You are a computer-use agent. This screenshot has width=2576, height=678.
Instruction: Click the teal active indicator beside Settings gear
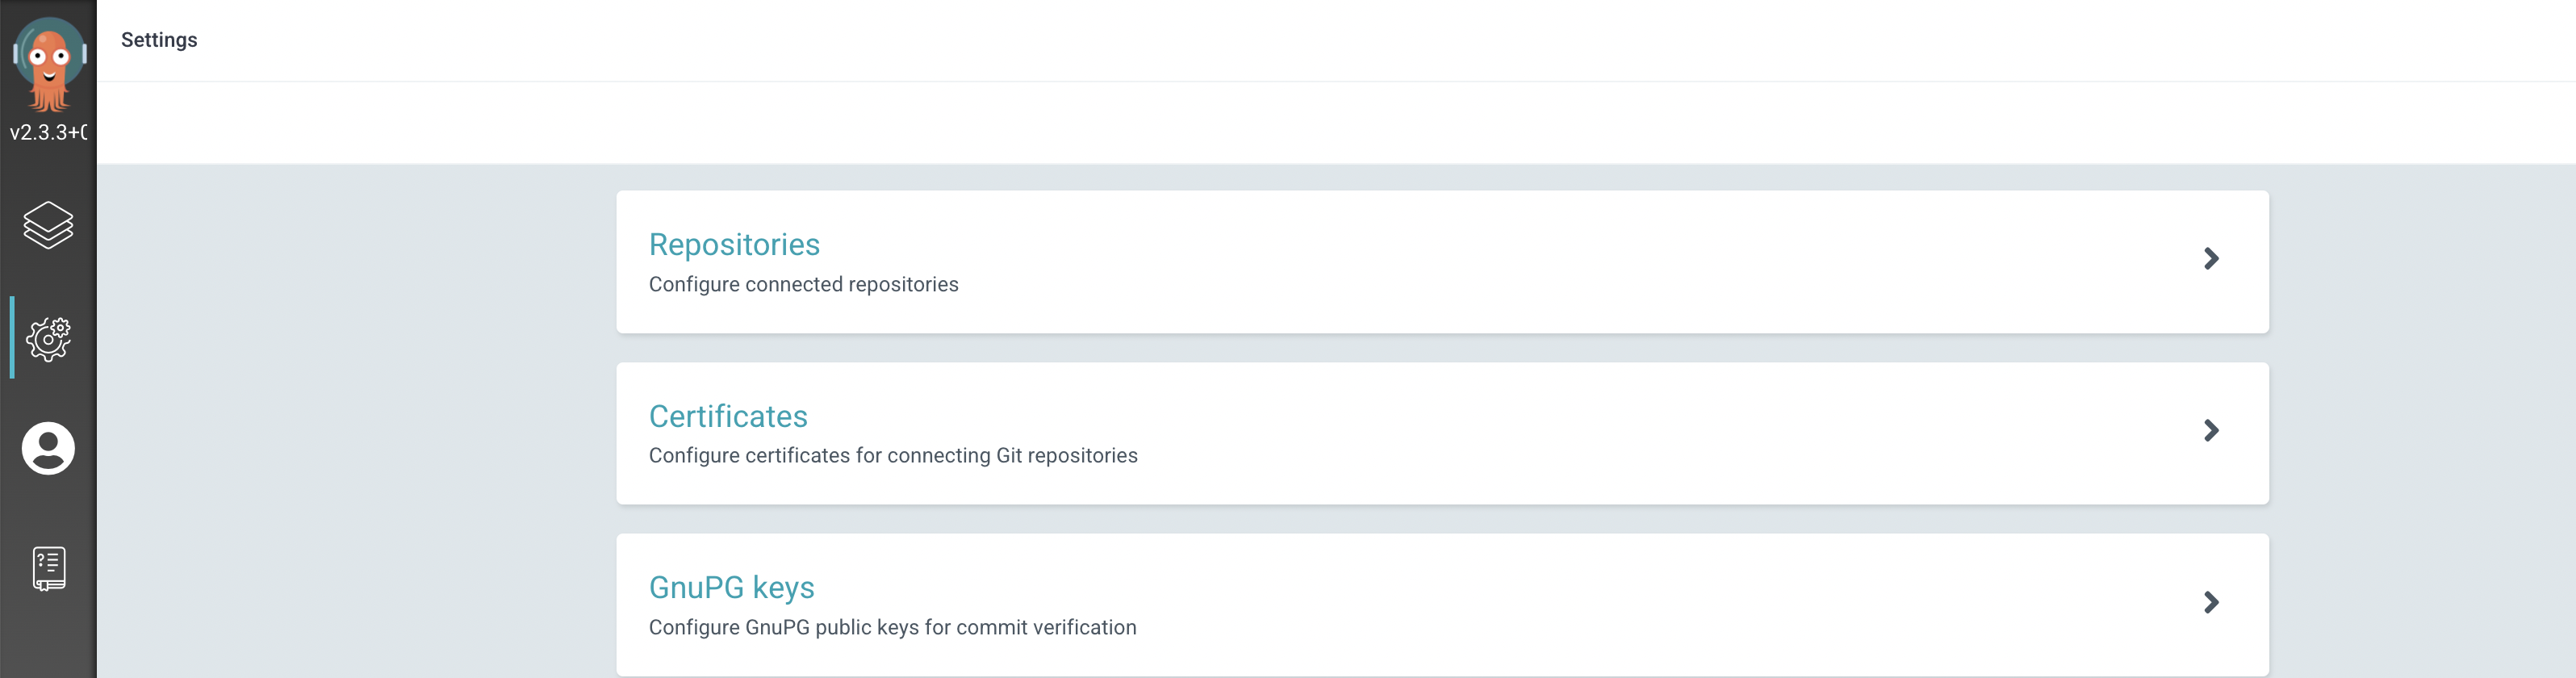click(12, 338)
